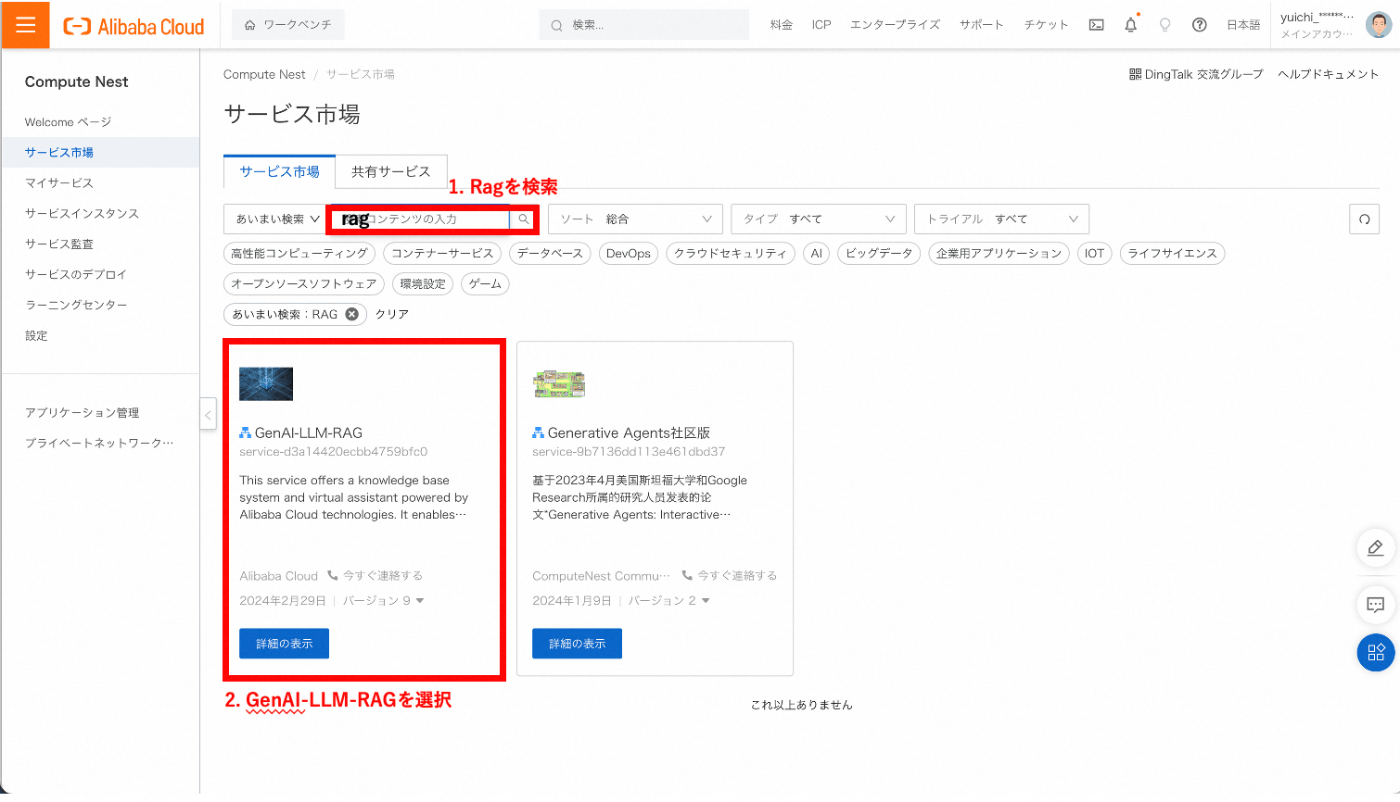Image resolution: width=1400 pixels, height=802 pixels.
Task: Filter by データベース category
Action: (x=550, y=253)
